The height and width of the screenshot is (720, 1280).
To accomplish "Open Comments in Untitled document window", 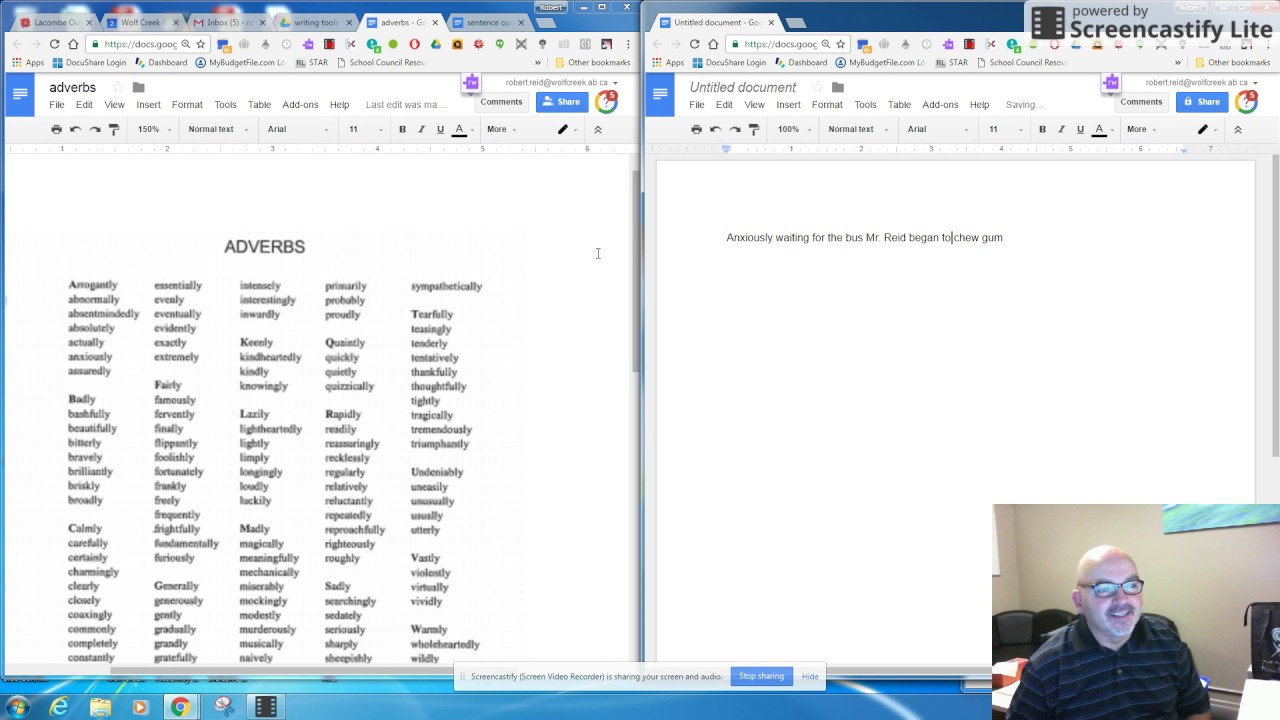I will tap(1141, 102).
